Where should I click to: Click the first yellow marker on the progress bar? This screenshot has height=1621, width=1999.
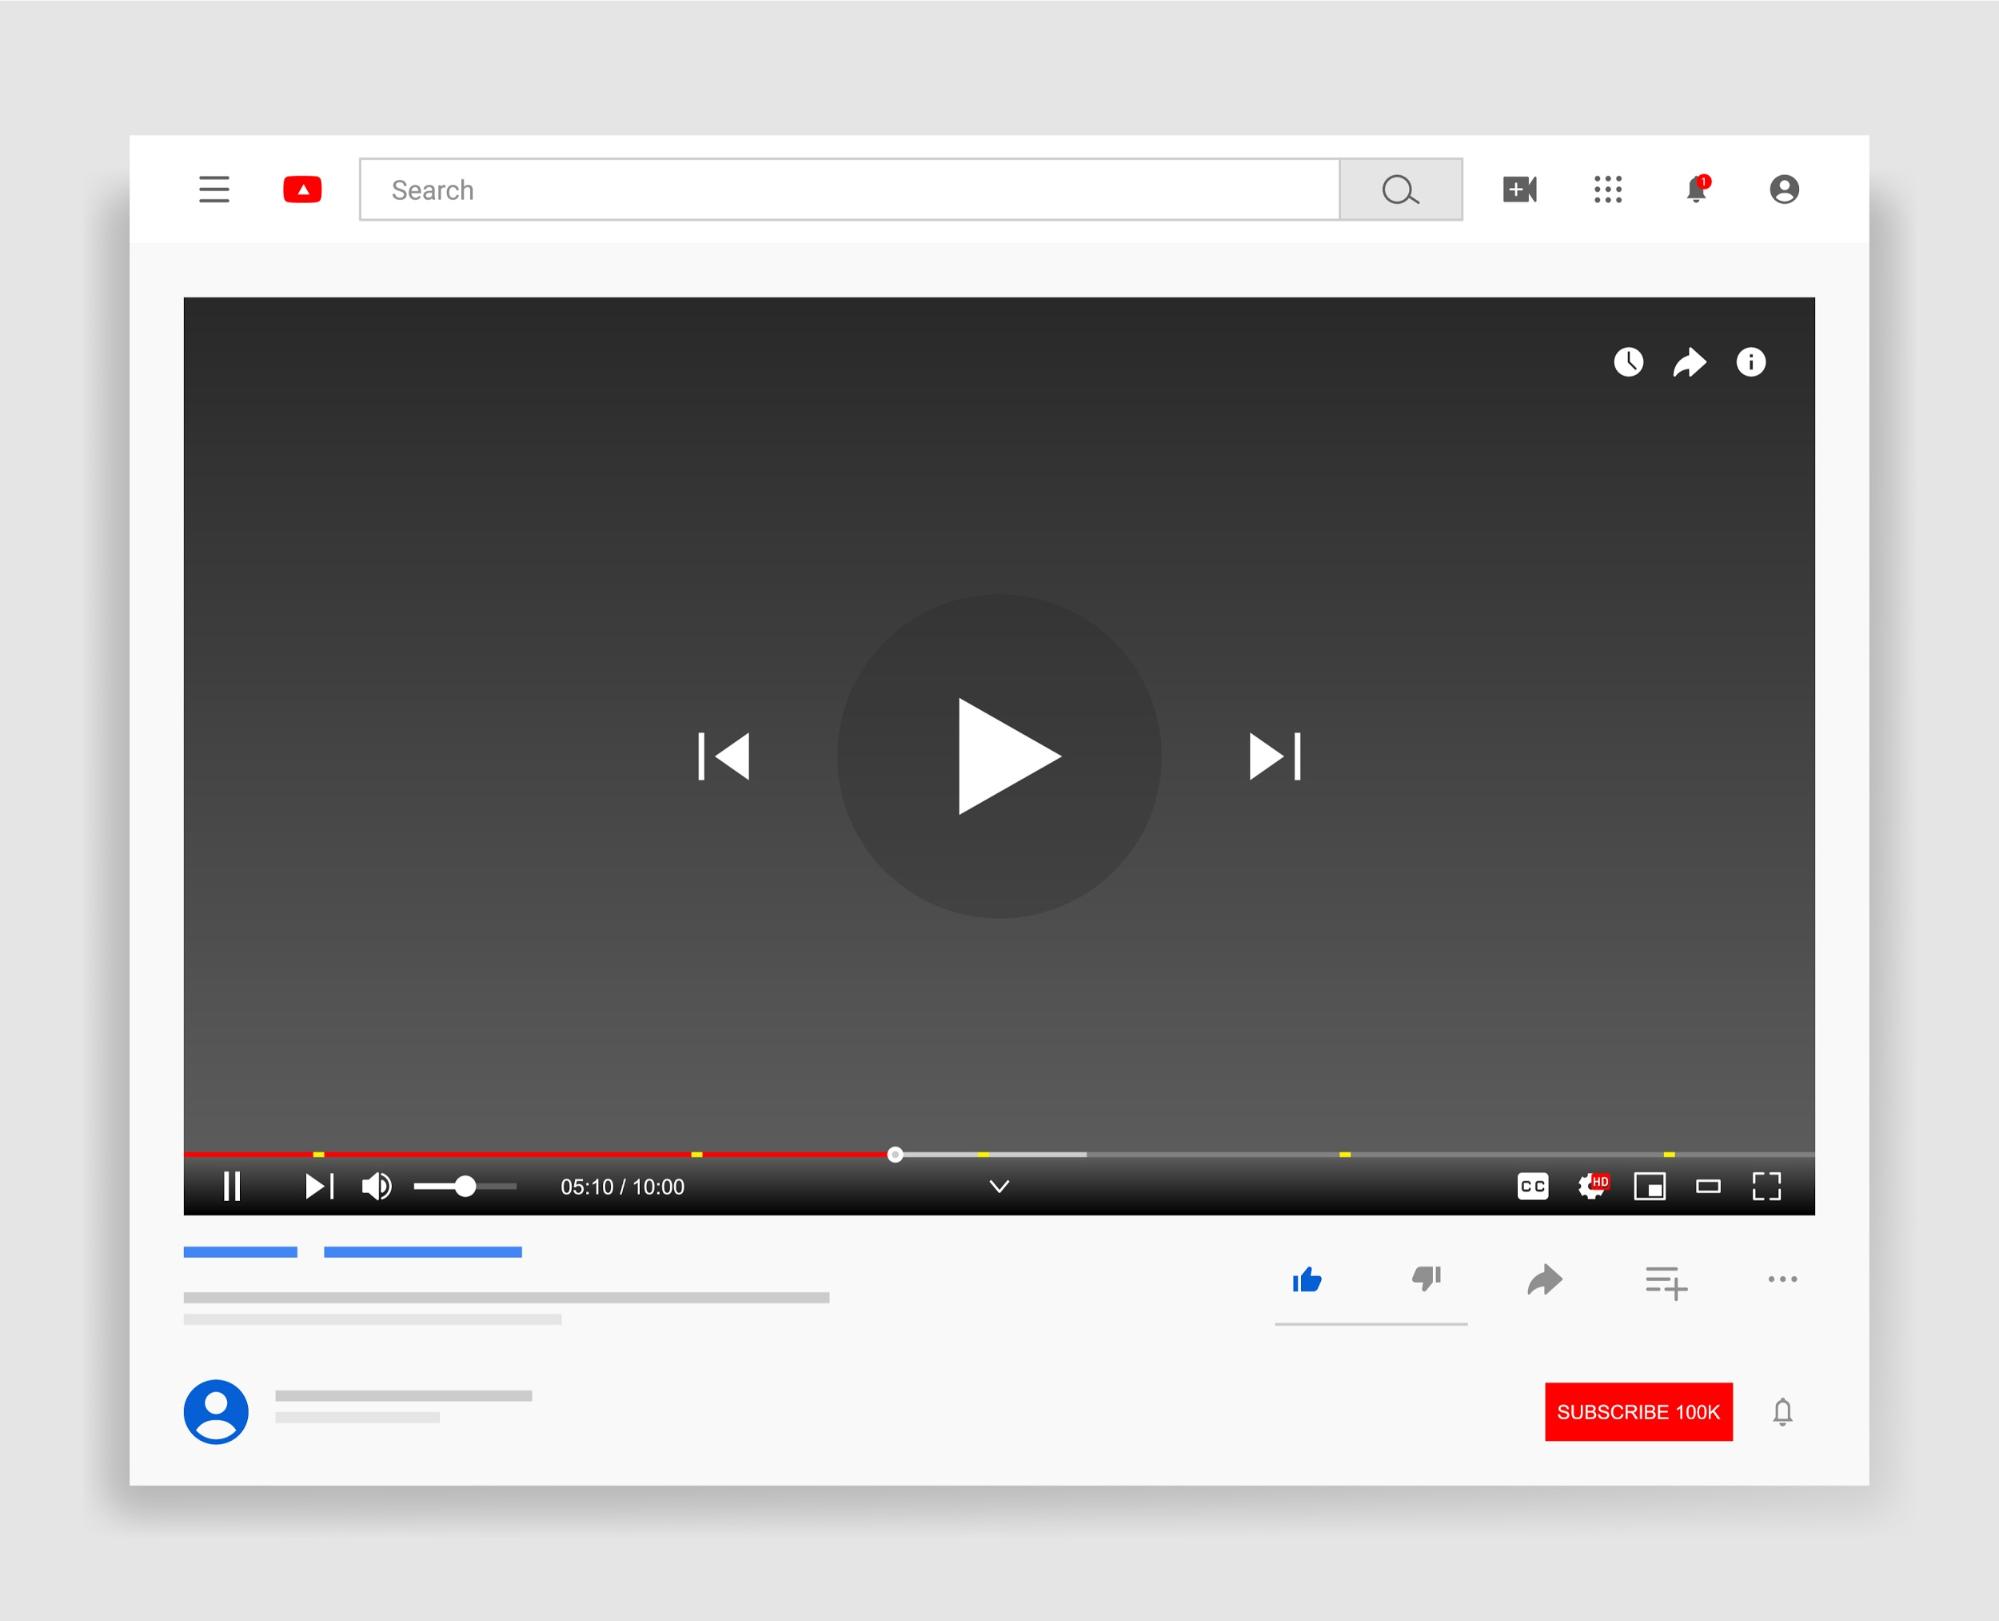click(x=318, y=1154)
